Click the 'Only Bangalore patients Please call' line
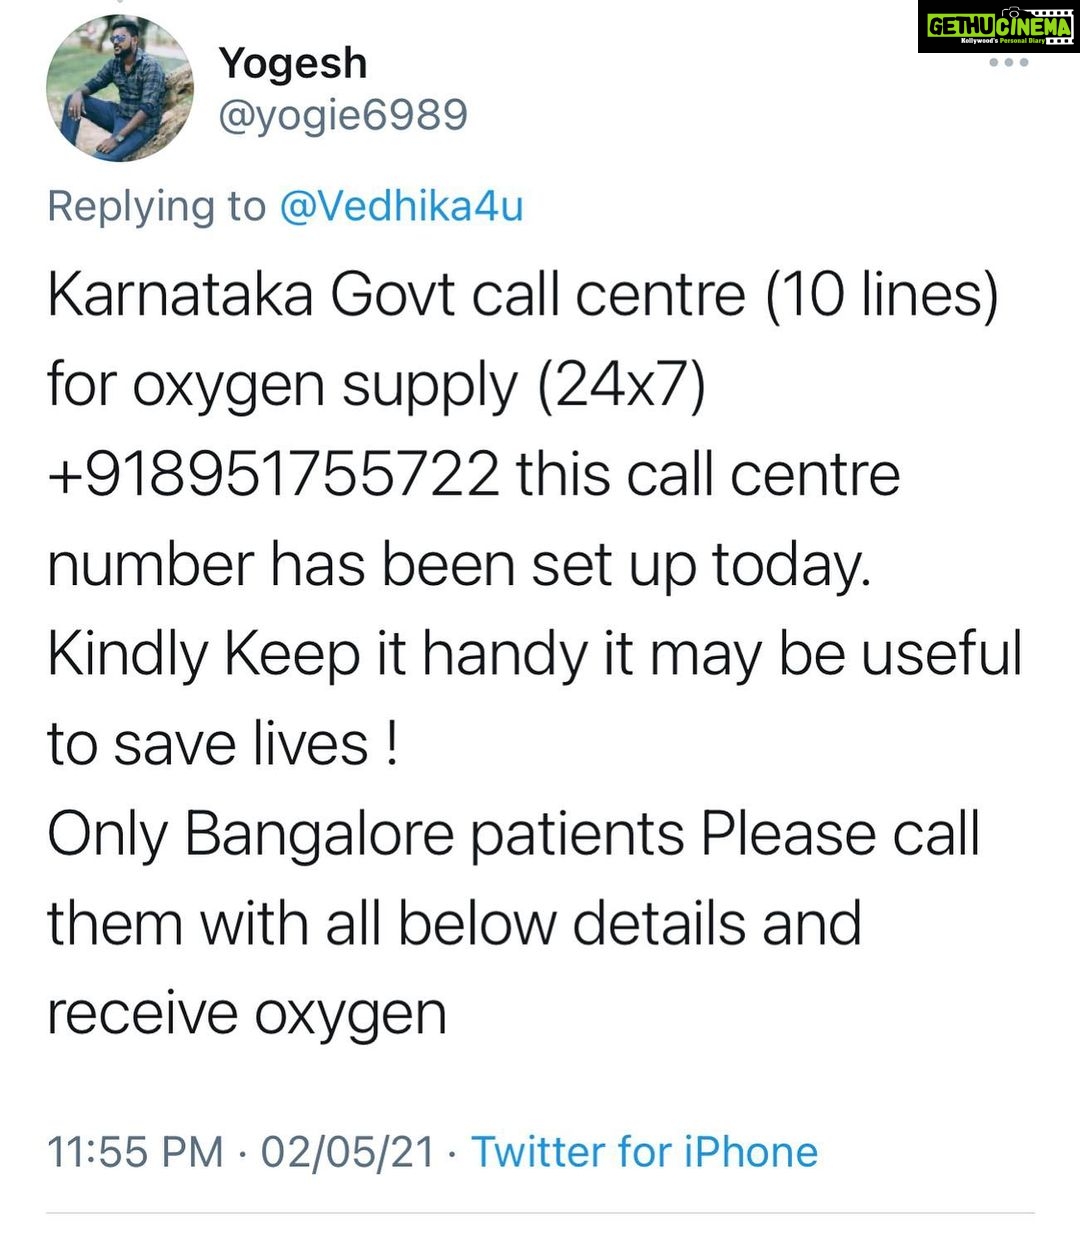 tap(514, 835)
